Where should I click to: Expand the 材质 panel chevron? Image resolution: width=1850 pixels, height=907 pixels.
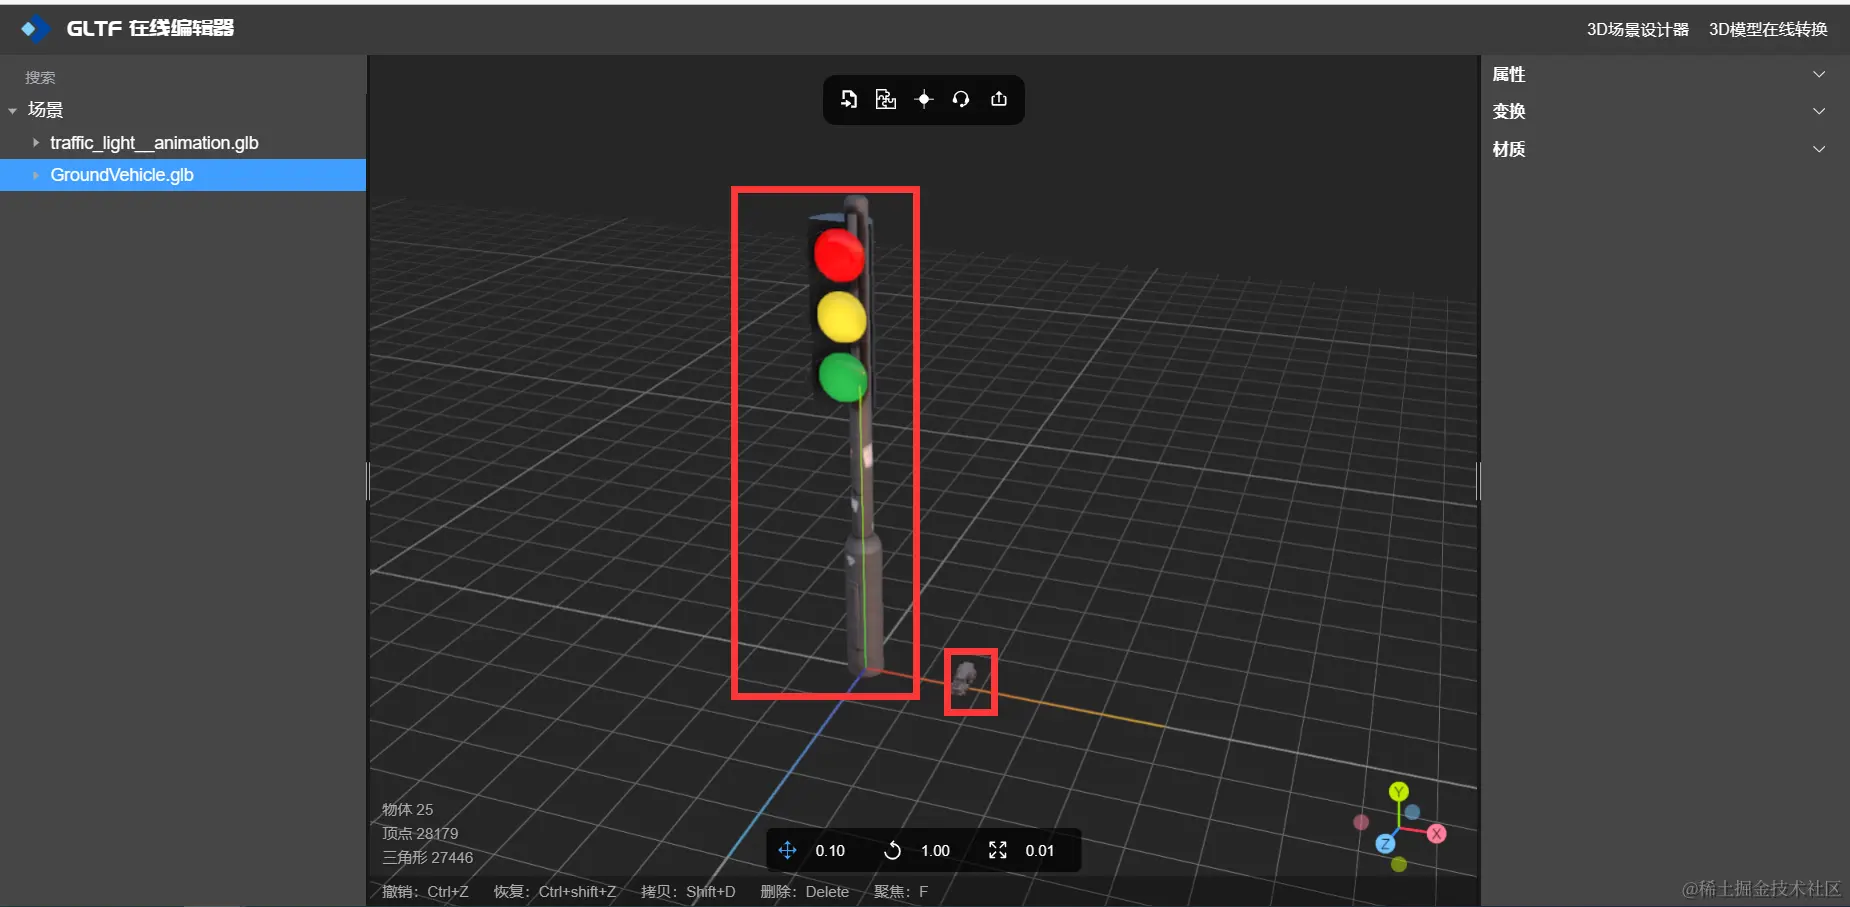point(1819,149)
